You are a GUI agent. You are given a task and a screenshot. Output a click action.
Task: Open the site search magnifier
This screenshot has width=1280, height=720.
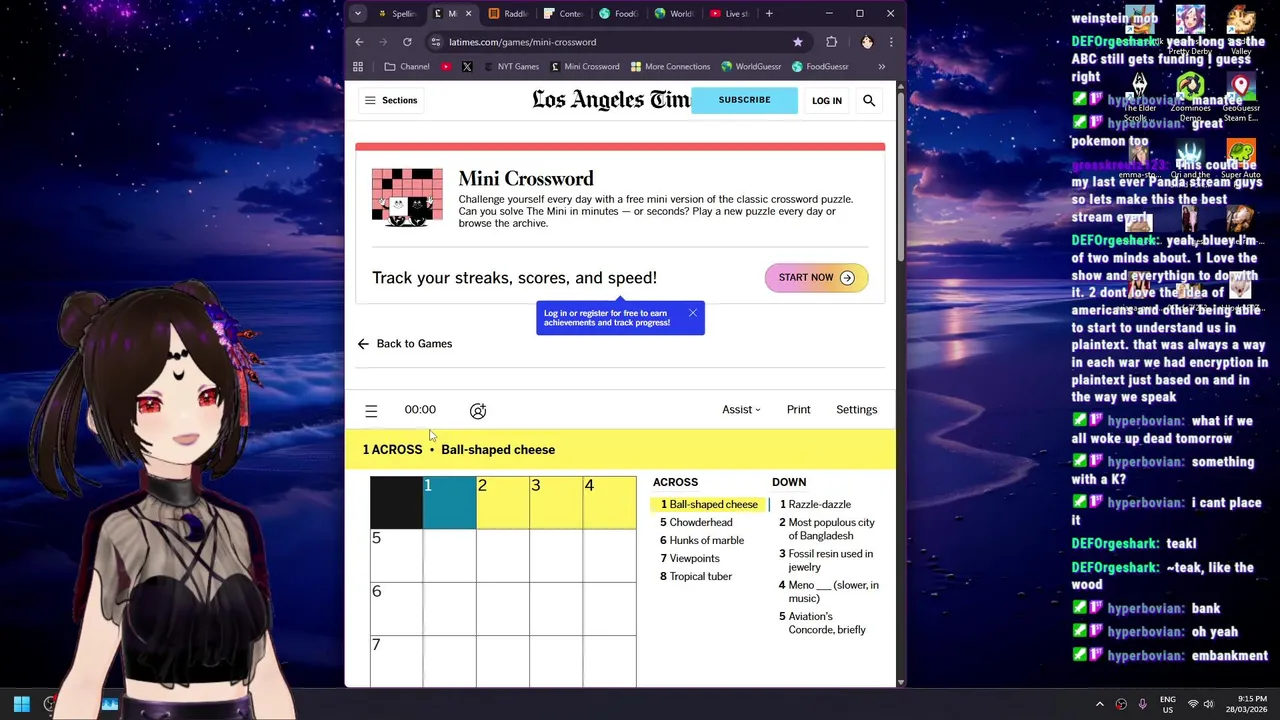pyautogui.click(x=869, y=100)
